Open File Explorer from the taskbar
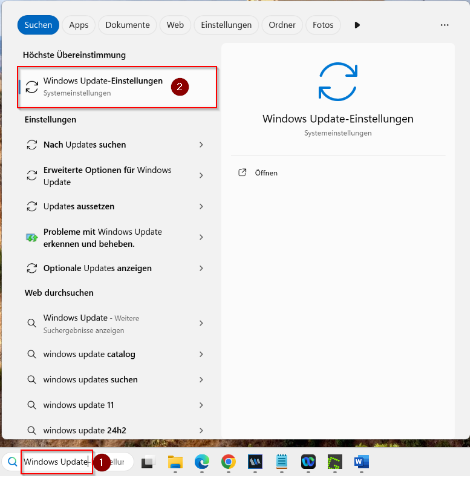The width and height of the screenshot is (470, 477). pyautogui.click(x=175, y=462)
